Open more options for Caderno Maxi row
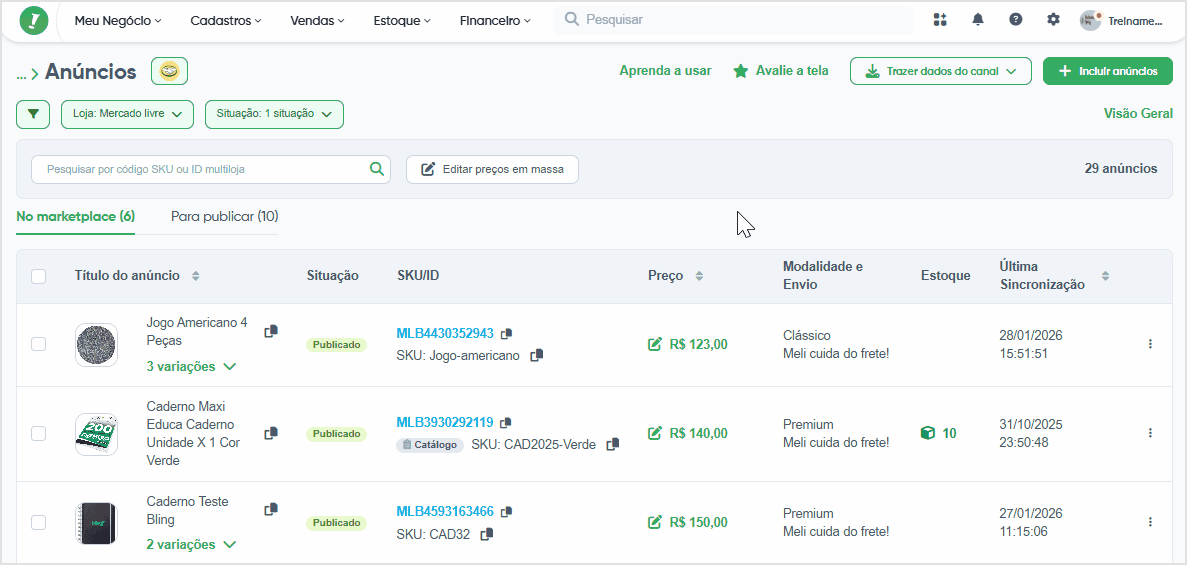Viewport: 1187px width, 565px height. tap(1150, 432)
